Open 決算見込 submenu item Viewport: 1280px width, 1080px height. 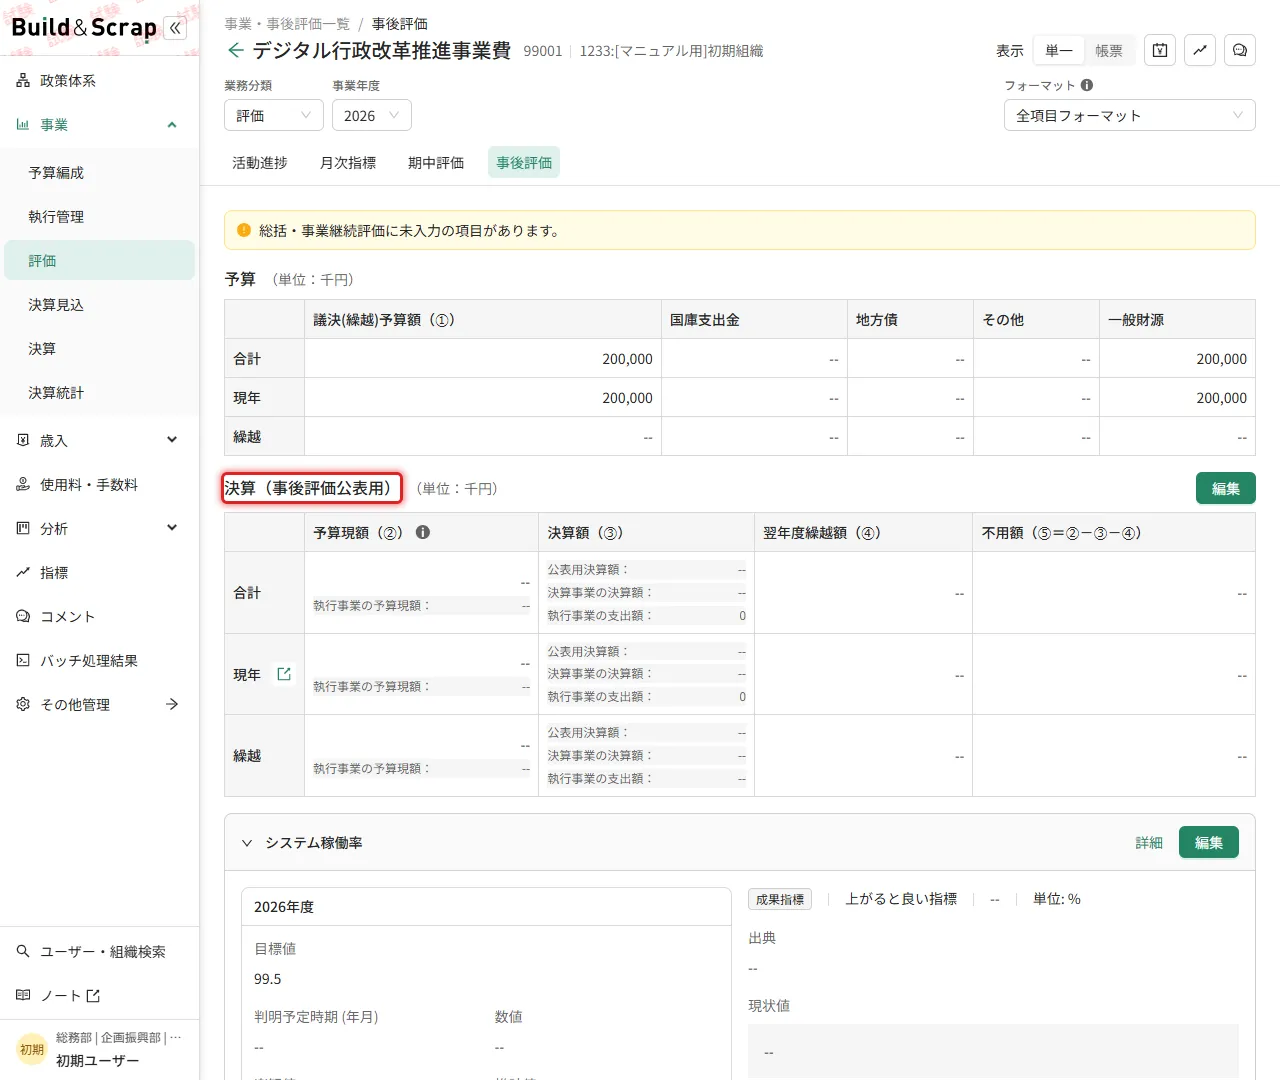[x=99, y=305]
